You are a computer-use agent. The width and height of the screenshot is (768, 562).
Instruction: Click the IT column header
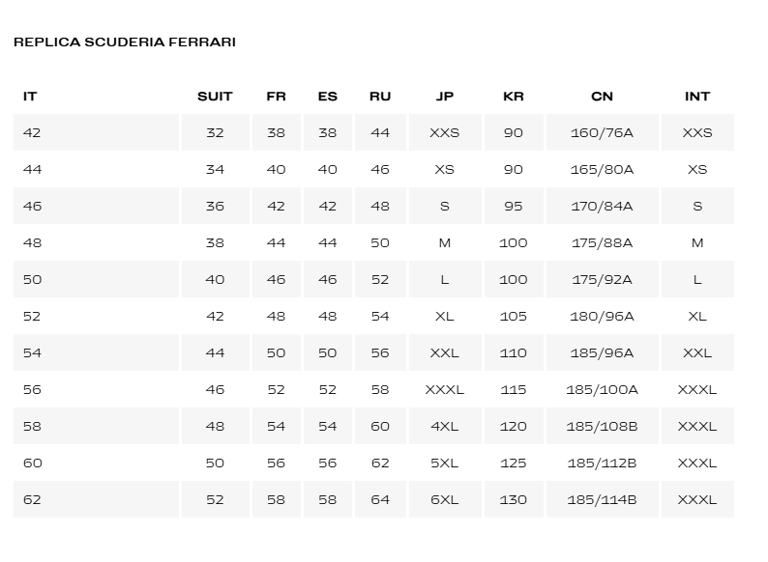tap(30, 96)
